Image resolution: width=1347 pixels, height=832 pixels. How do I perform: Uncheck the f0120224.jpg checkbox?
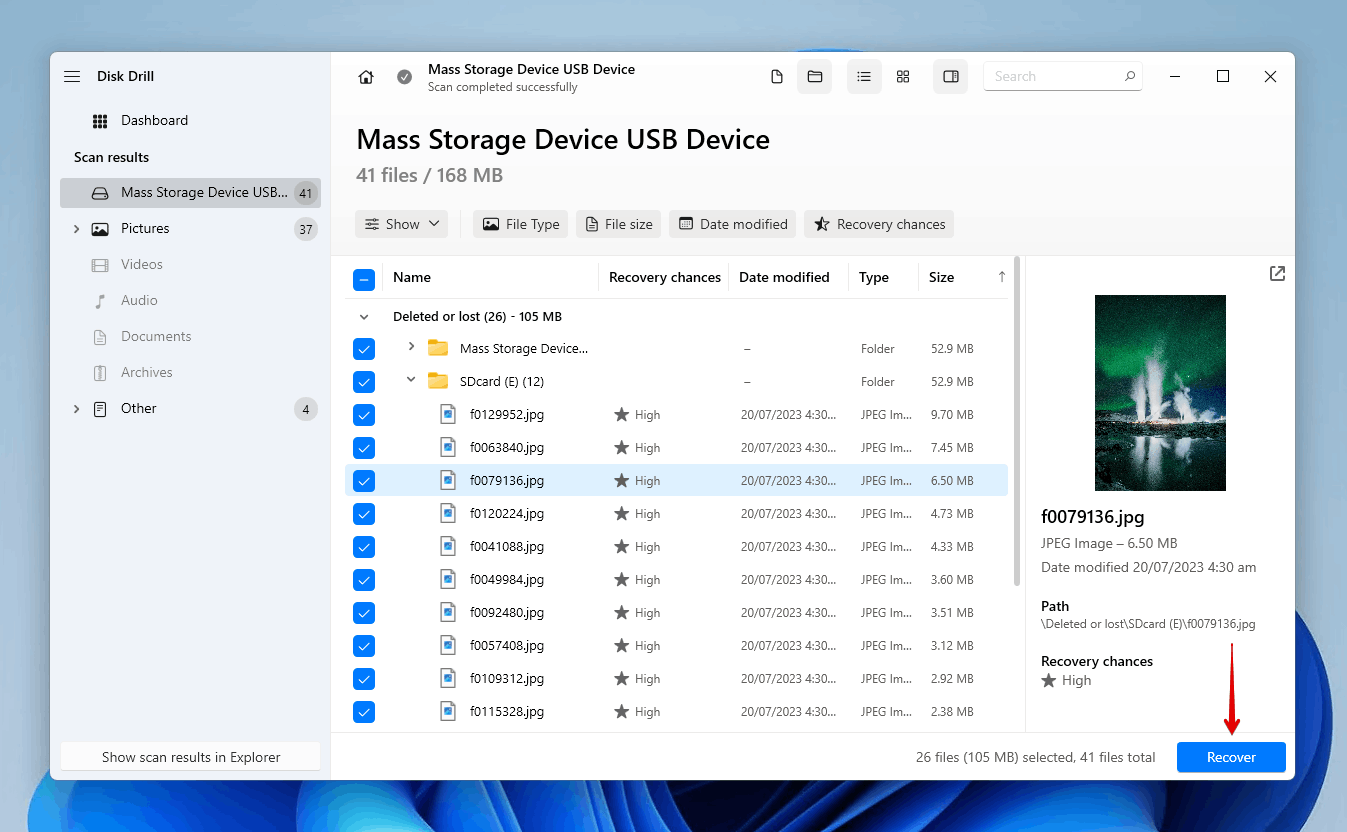pyautogui.click(x=364, y=514)
